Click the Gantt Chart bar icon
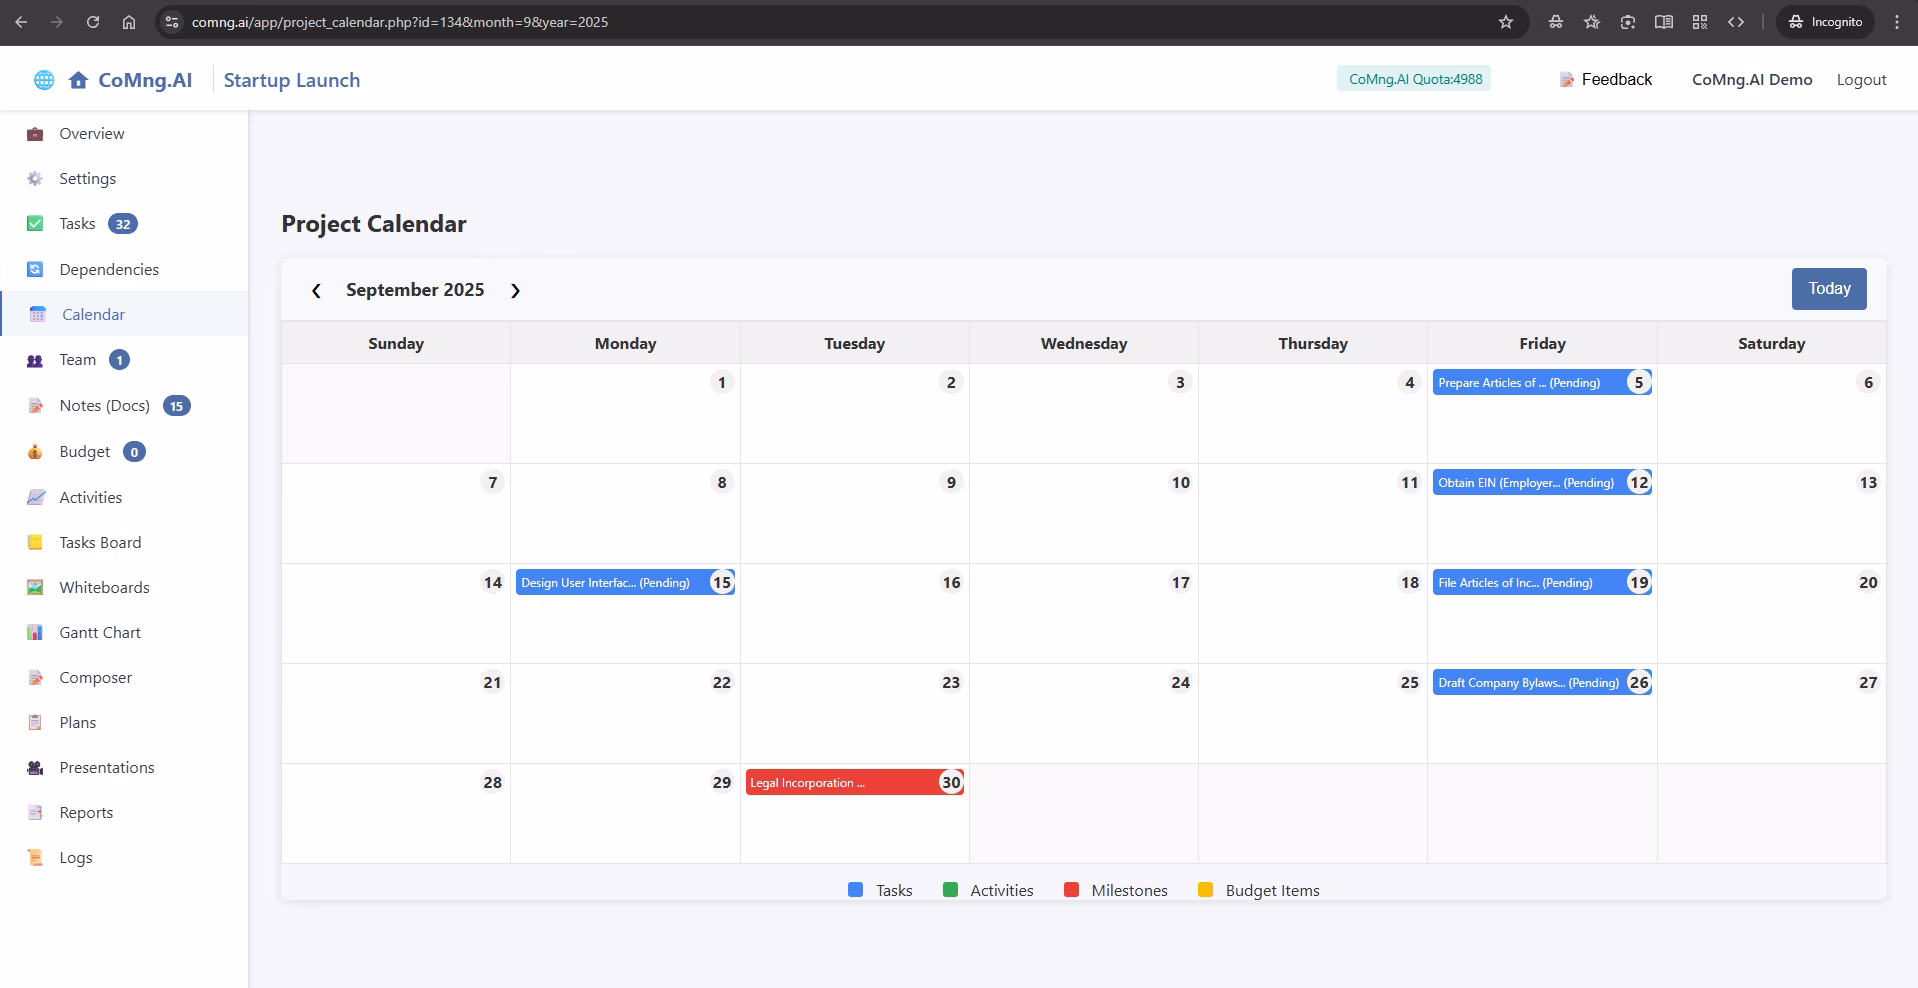1918x988 pixels. click(x=35, y=632)
